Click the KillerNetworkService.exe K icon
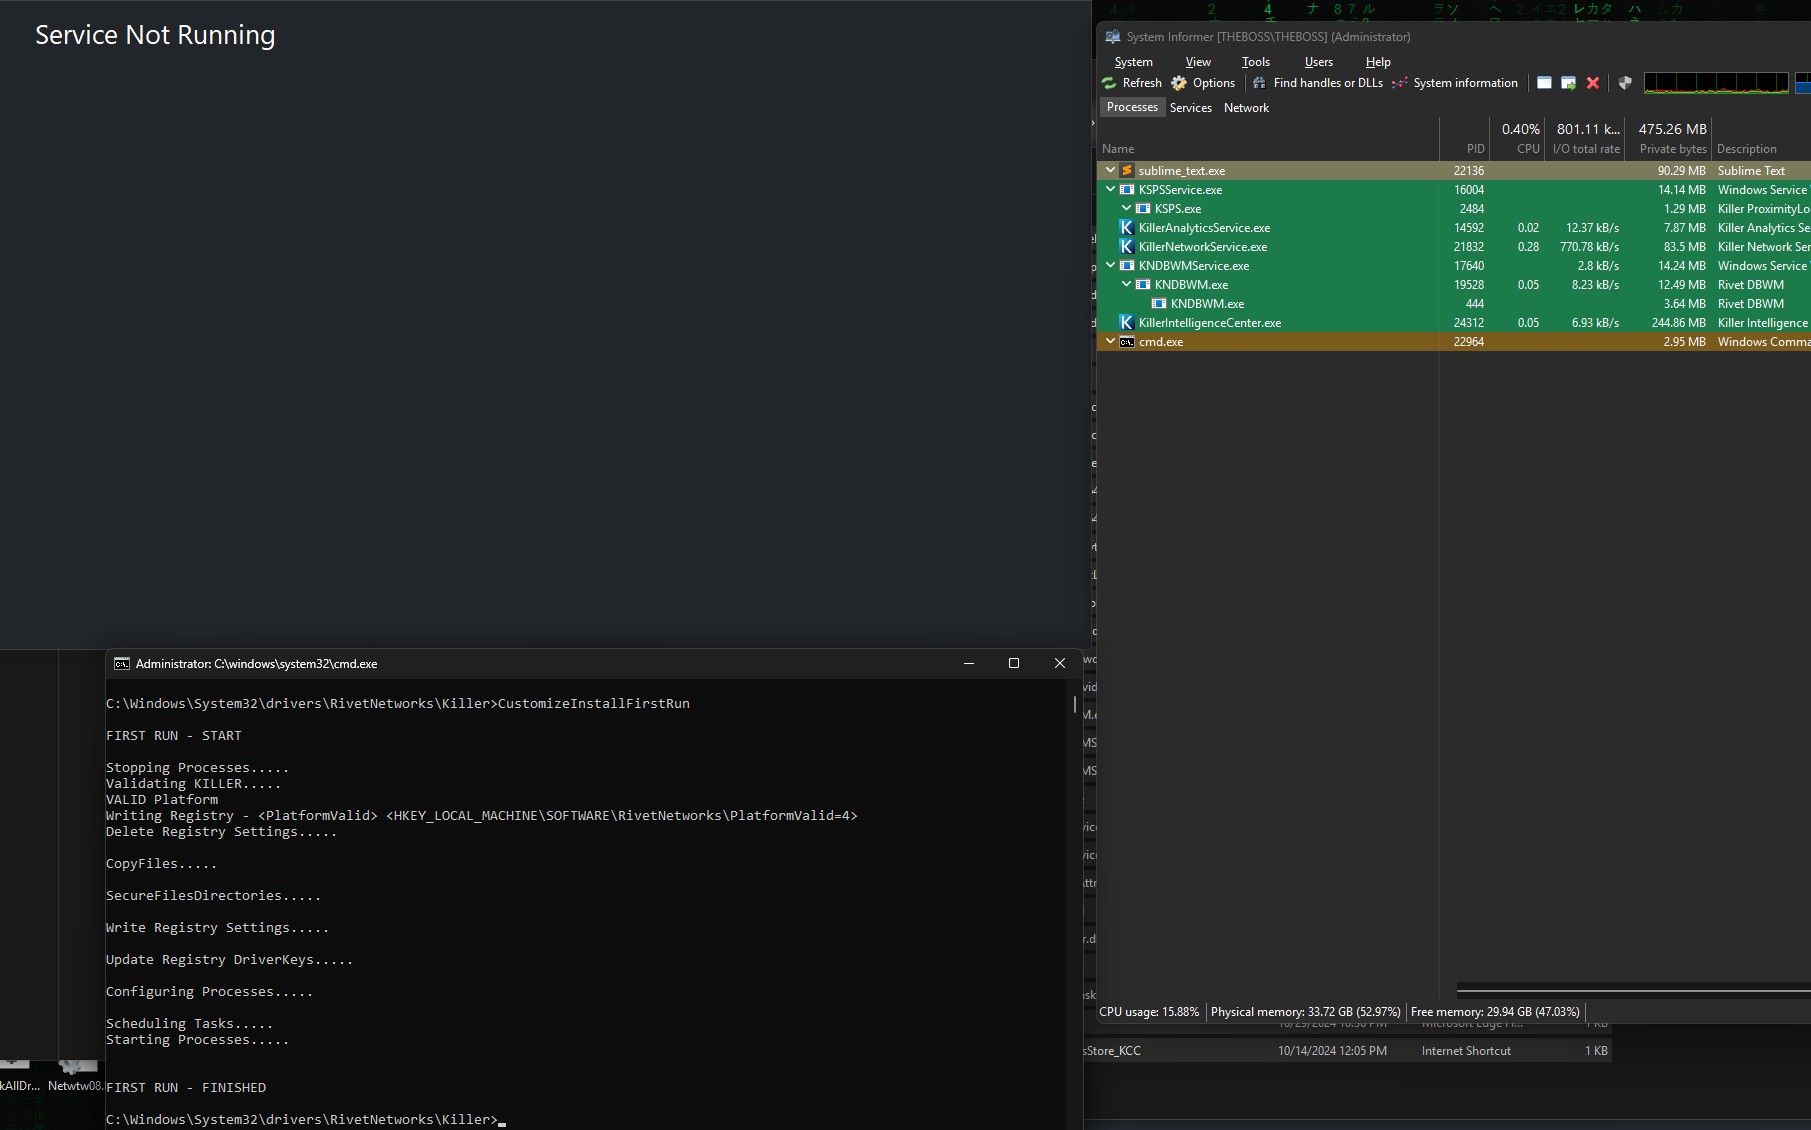1811x1130 pixels. click(1127, 247)
